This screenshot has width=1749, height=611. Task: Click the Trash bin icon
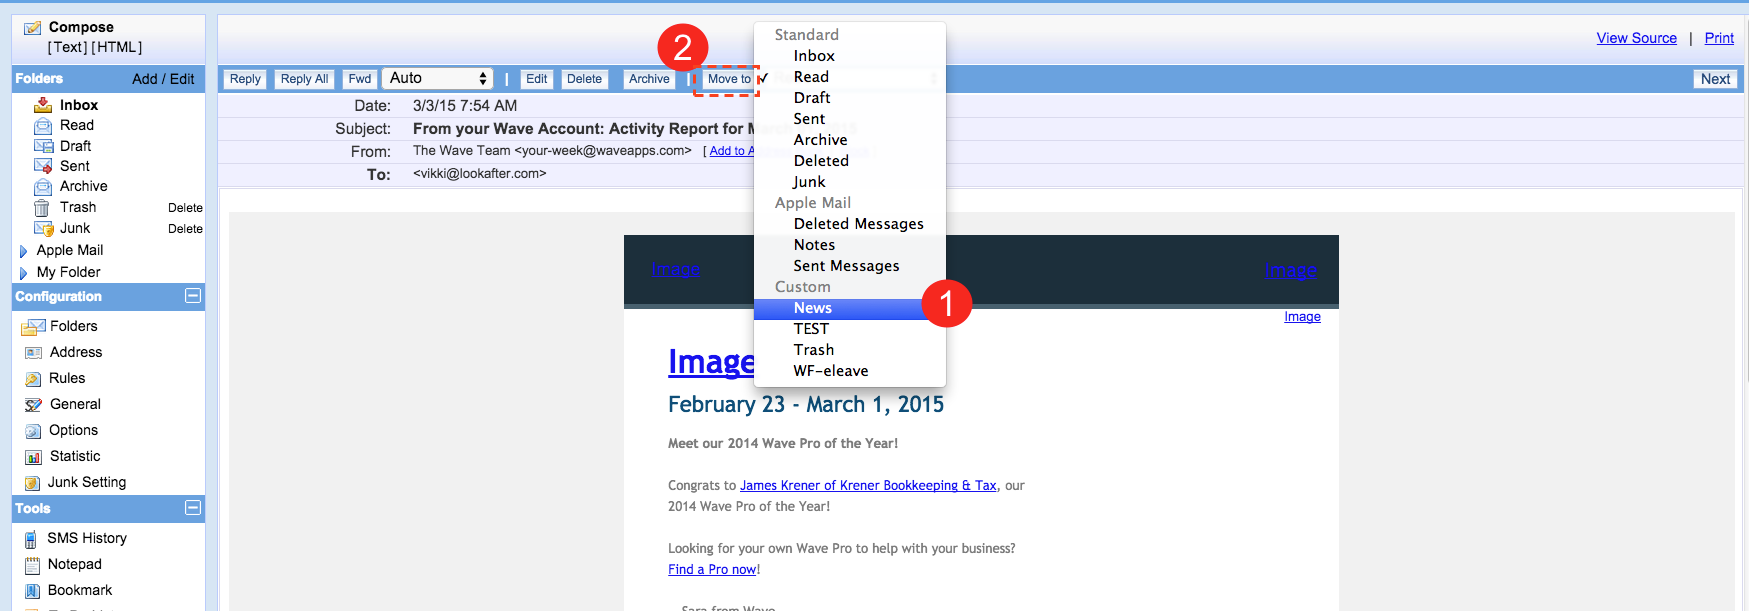(x=42, y=208)
